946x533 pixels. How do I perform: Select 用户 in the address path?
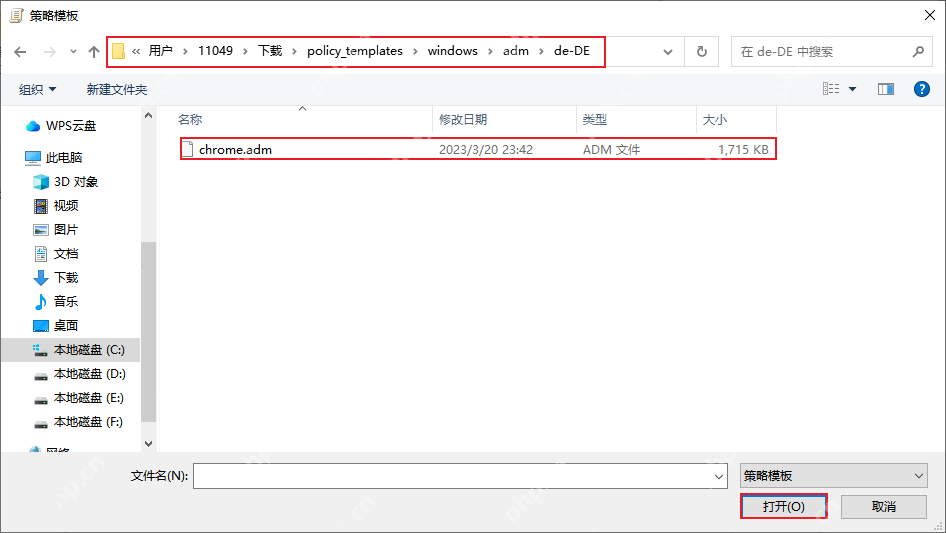tap(160, 51)
